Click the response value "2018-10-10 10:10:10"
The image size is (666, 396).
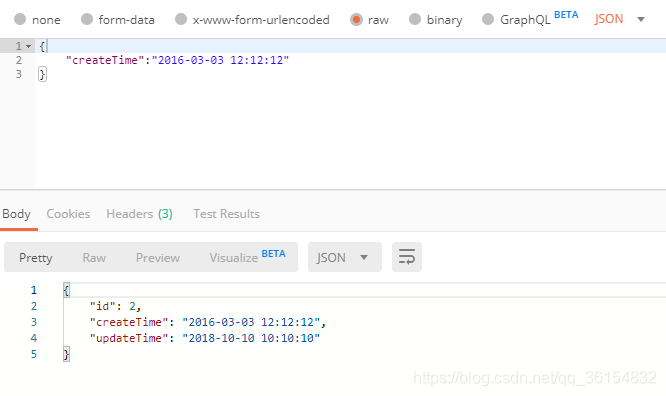tap(251, 338)
